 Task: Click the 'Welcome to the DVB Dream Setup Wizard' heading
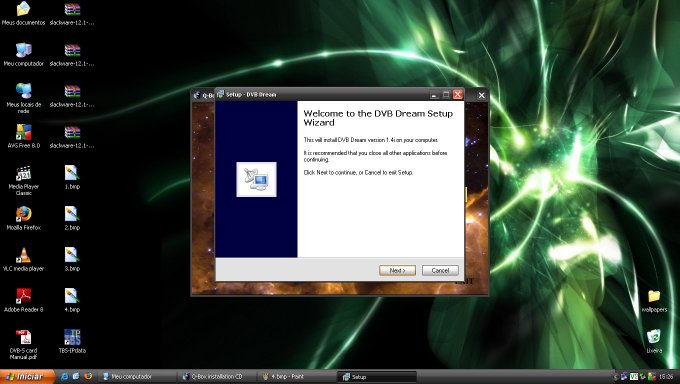(378, 118)
